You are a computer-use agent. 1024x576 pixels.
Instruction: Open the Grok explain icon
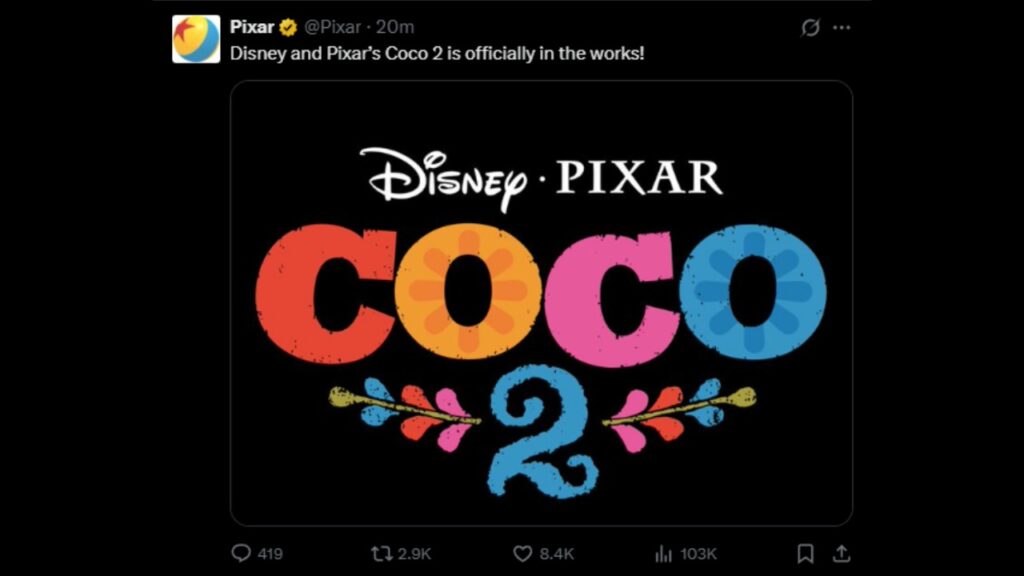coord(810,28)
